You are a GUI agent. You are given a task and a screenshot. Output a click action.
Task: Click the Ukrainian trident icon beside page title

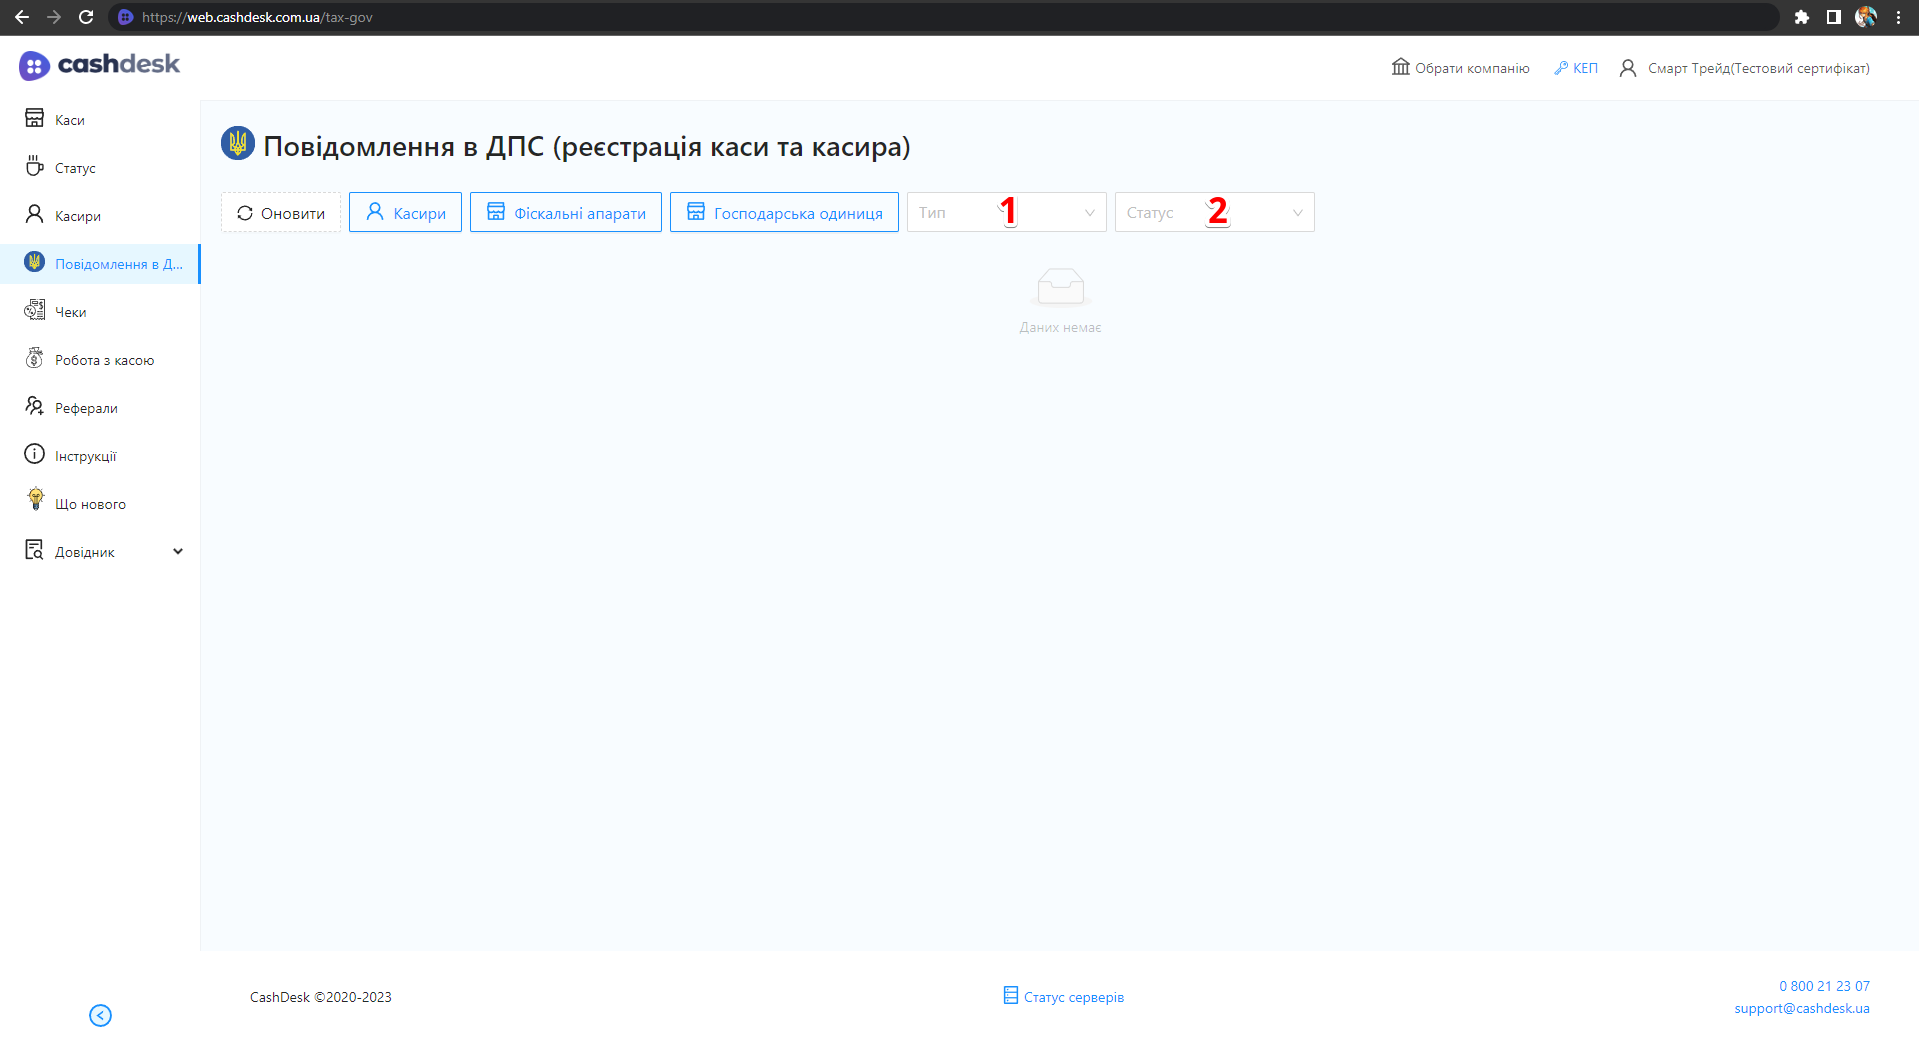click(x=238, y=144)
